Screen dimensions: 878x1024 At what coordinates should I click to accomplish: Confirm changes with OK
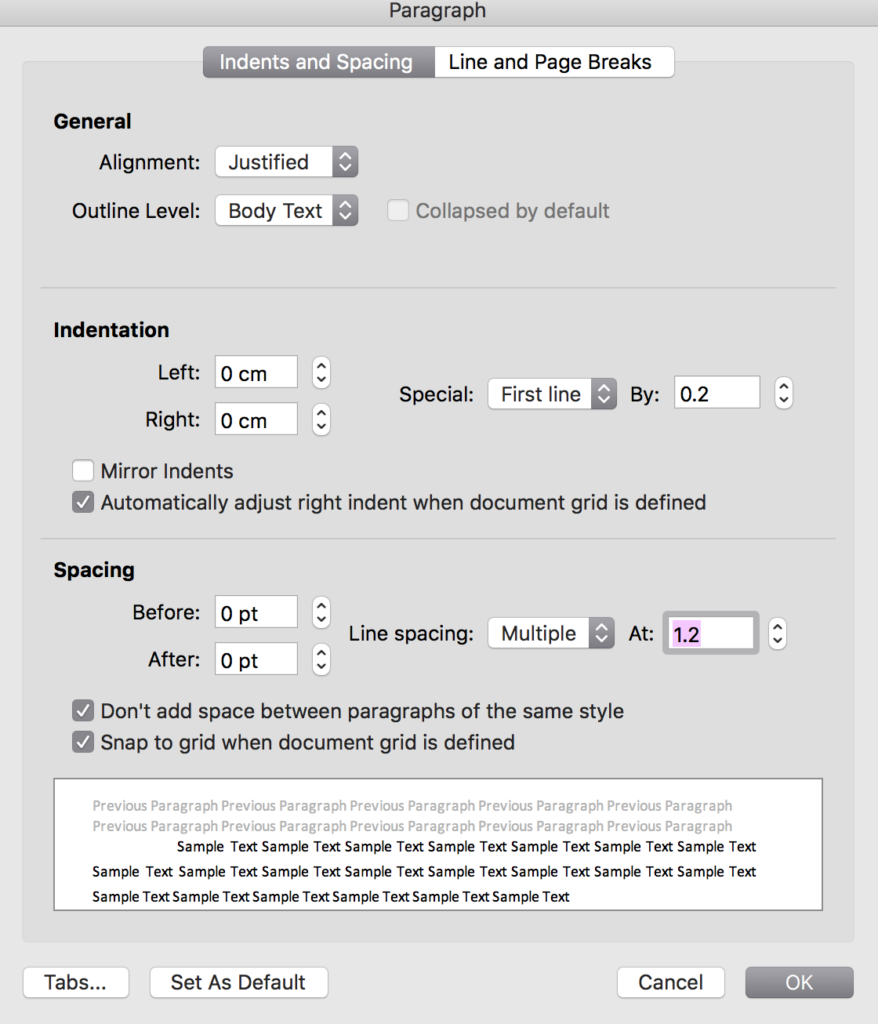click(798, 982)
